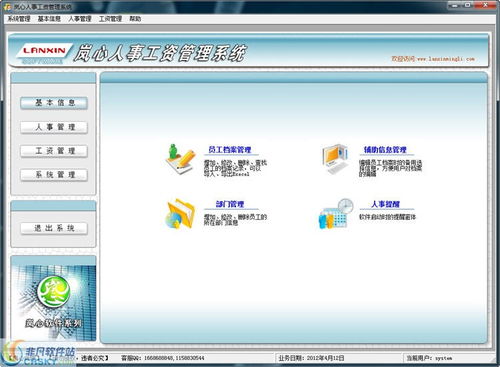The width and height of the screenshot is (500, 367).
Task: Select the 工资管理 sidebar button
Action: (x=54, y=151)
